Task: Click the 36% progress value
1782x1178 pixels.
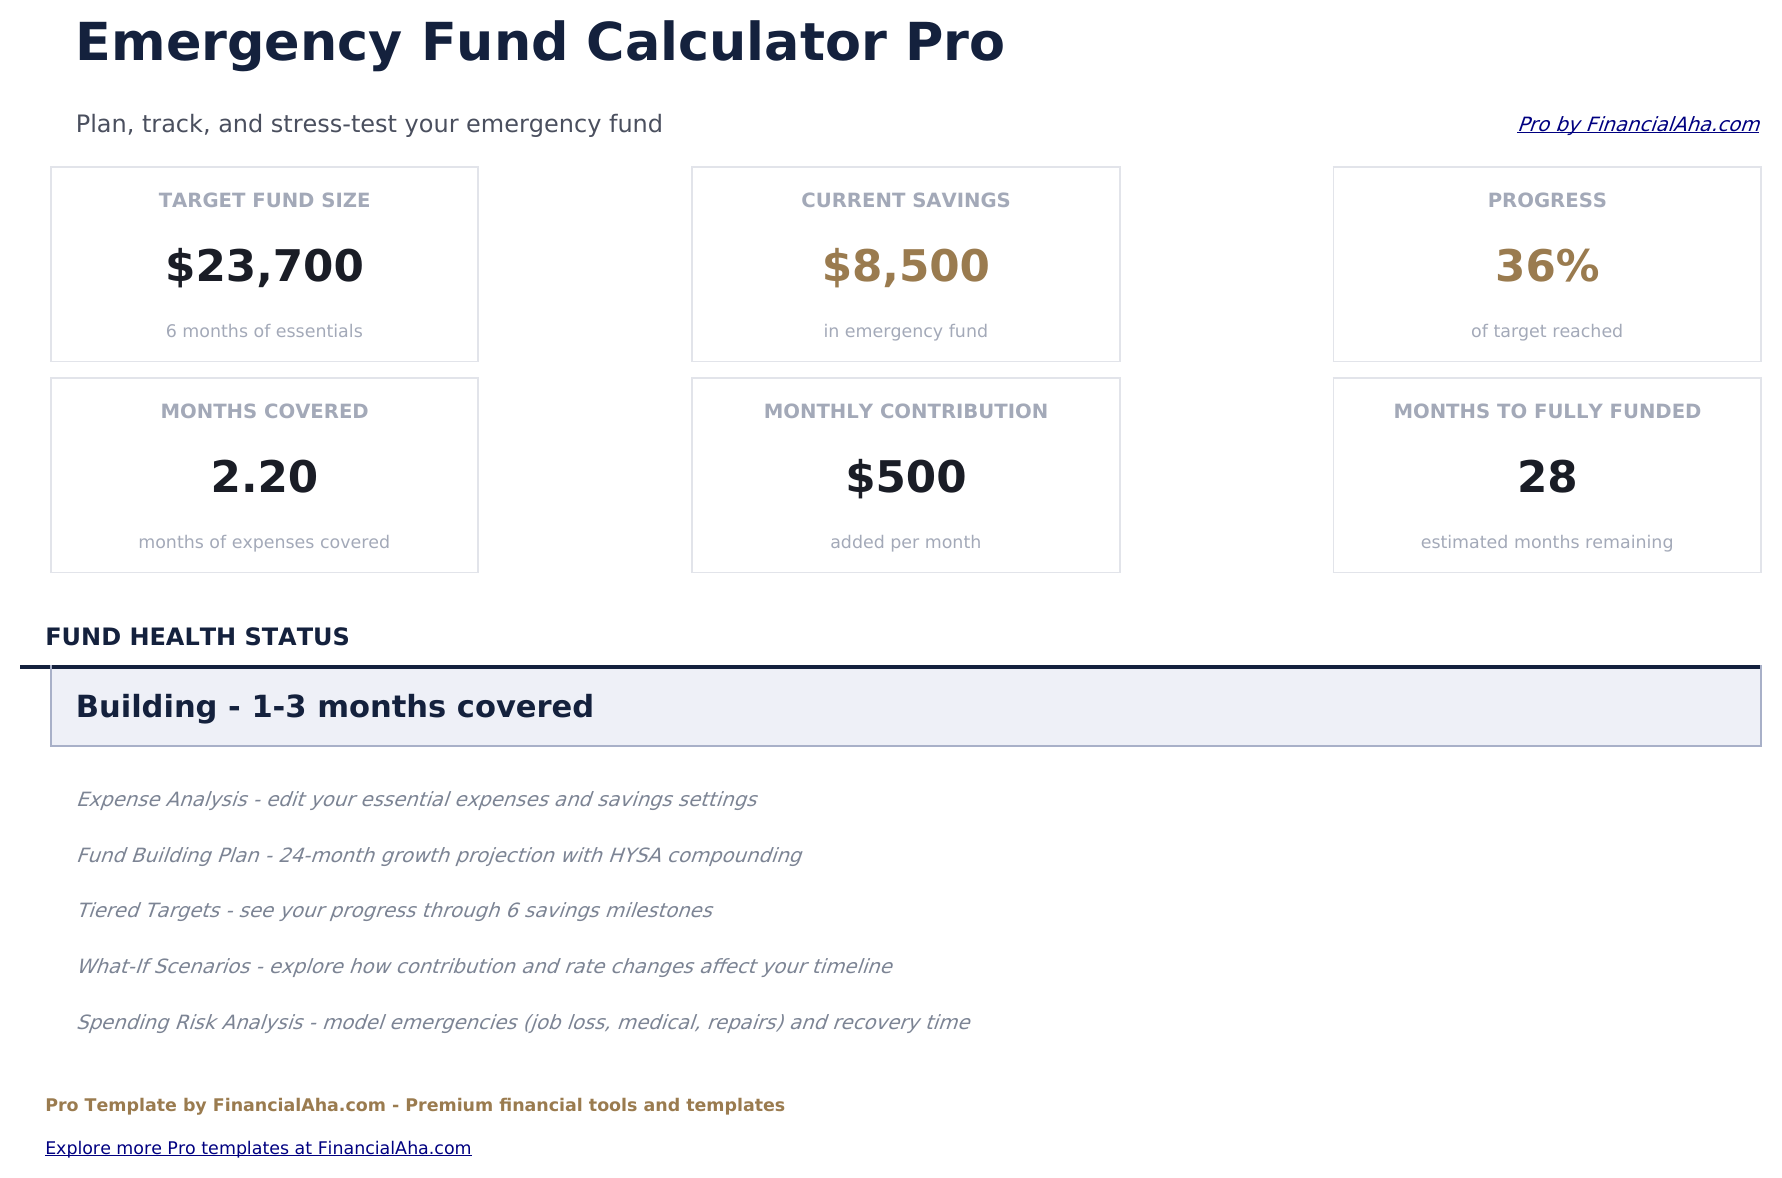Action: coord(1546,267)
